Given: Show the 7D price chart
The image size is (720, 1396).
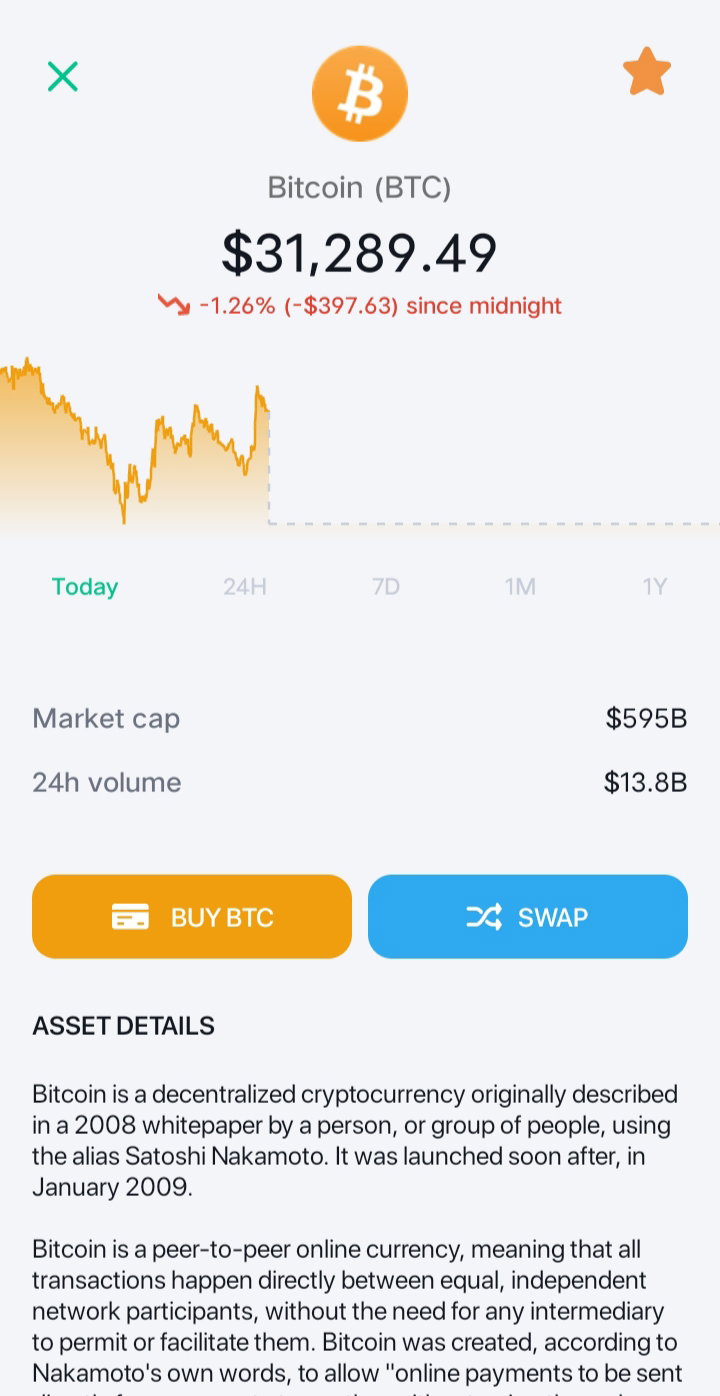Looking at the screenshot, I should pos(386,587).
